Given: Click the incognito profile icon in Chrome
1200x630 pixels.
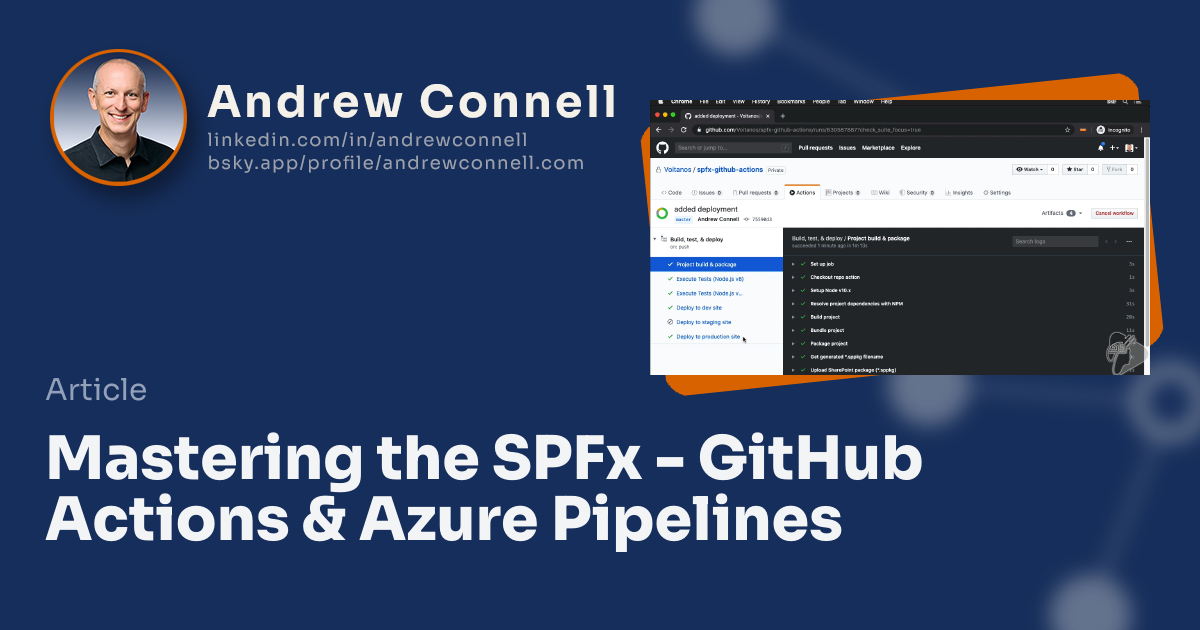Looking at the screenshot, I should (x=1099, y=130).
